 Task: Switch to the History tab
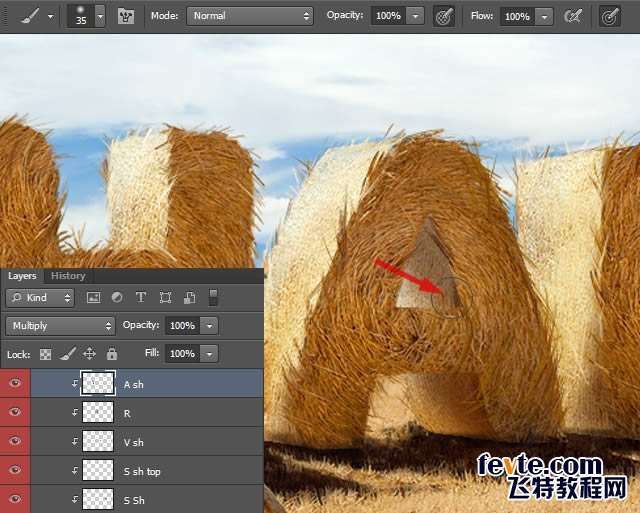click(68, 276)
